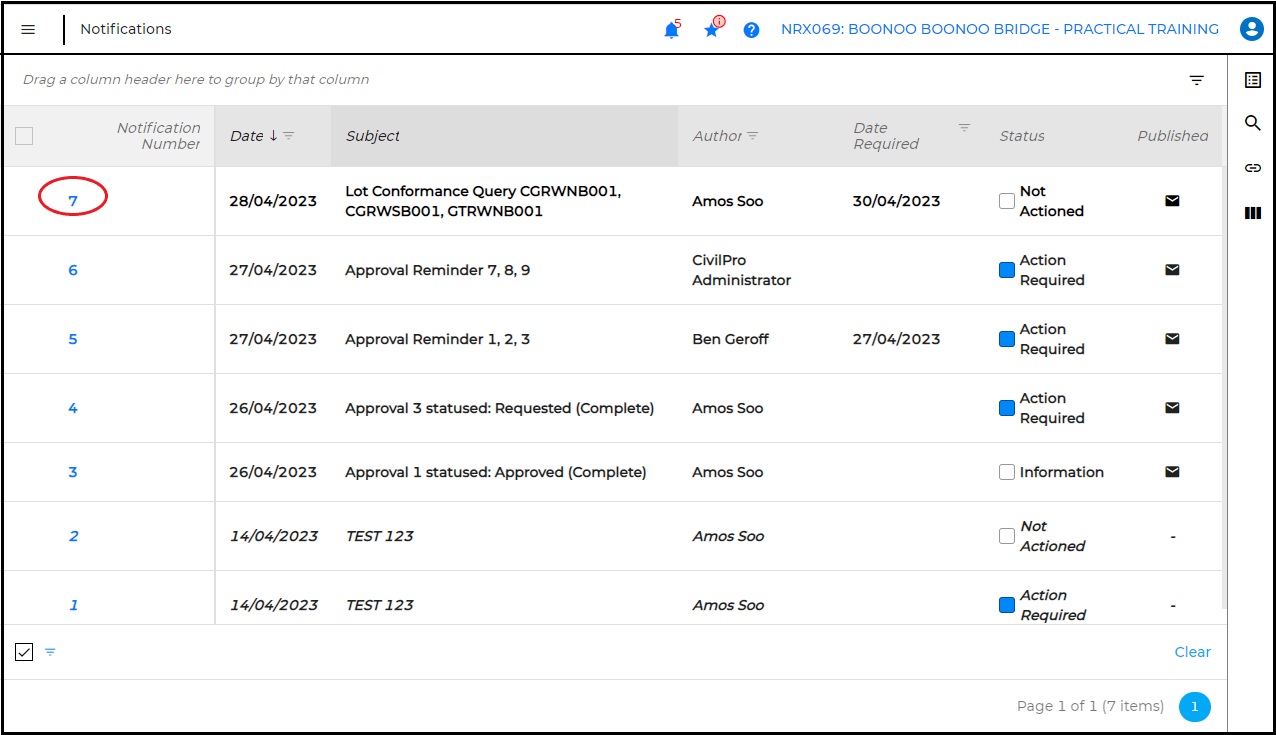Toggle status checkbox for Approval Reminder 7, 8, 9

(1007, 270)
